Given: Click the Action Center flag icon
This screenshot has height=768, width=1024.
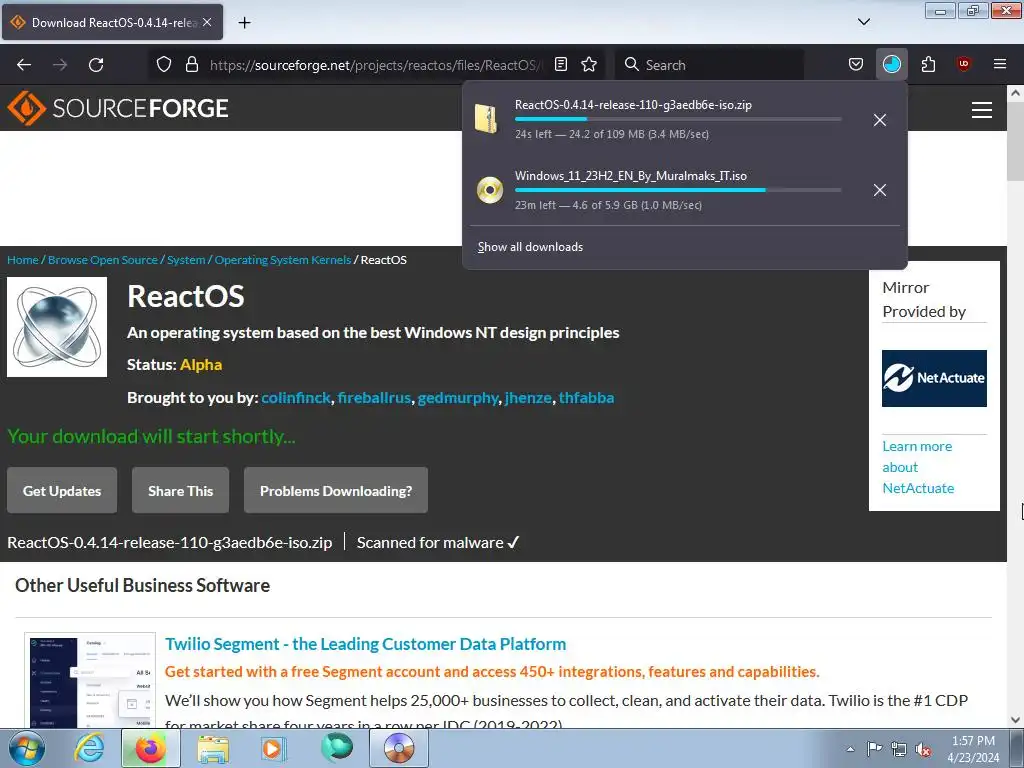Looking at the screenshot, I should (874, 749).
